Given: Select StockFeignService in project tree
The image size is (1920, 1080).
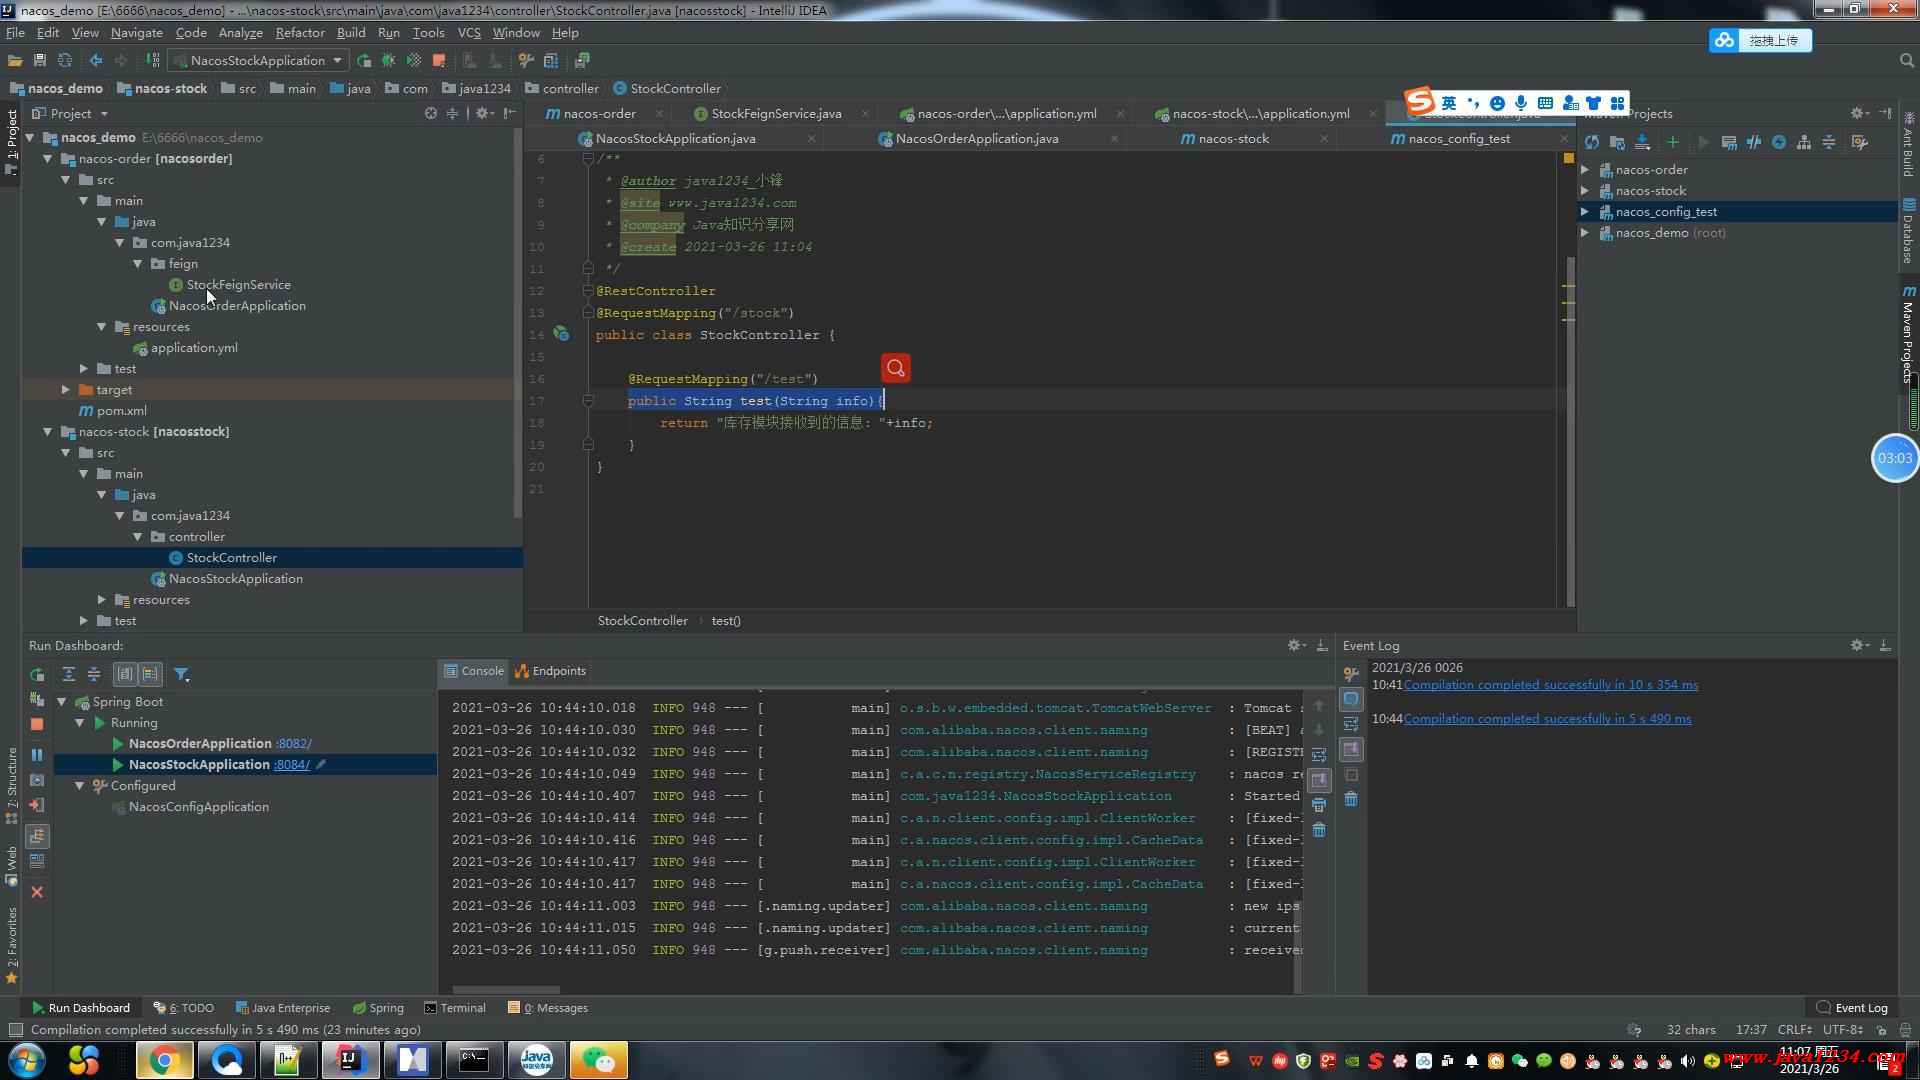Looking at the screenshot, I should 238,285.
